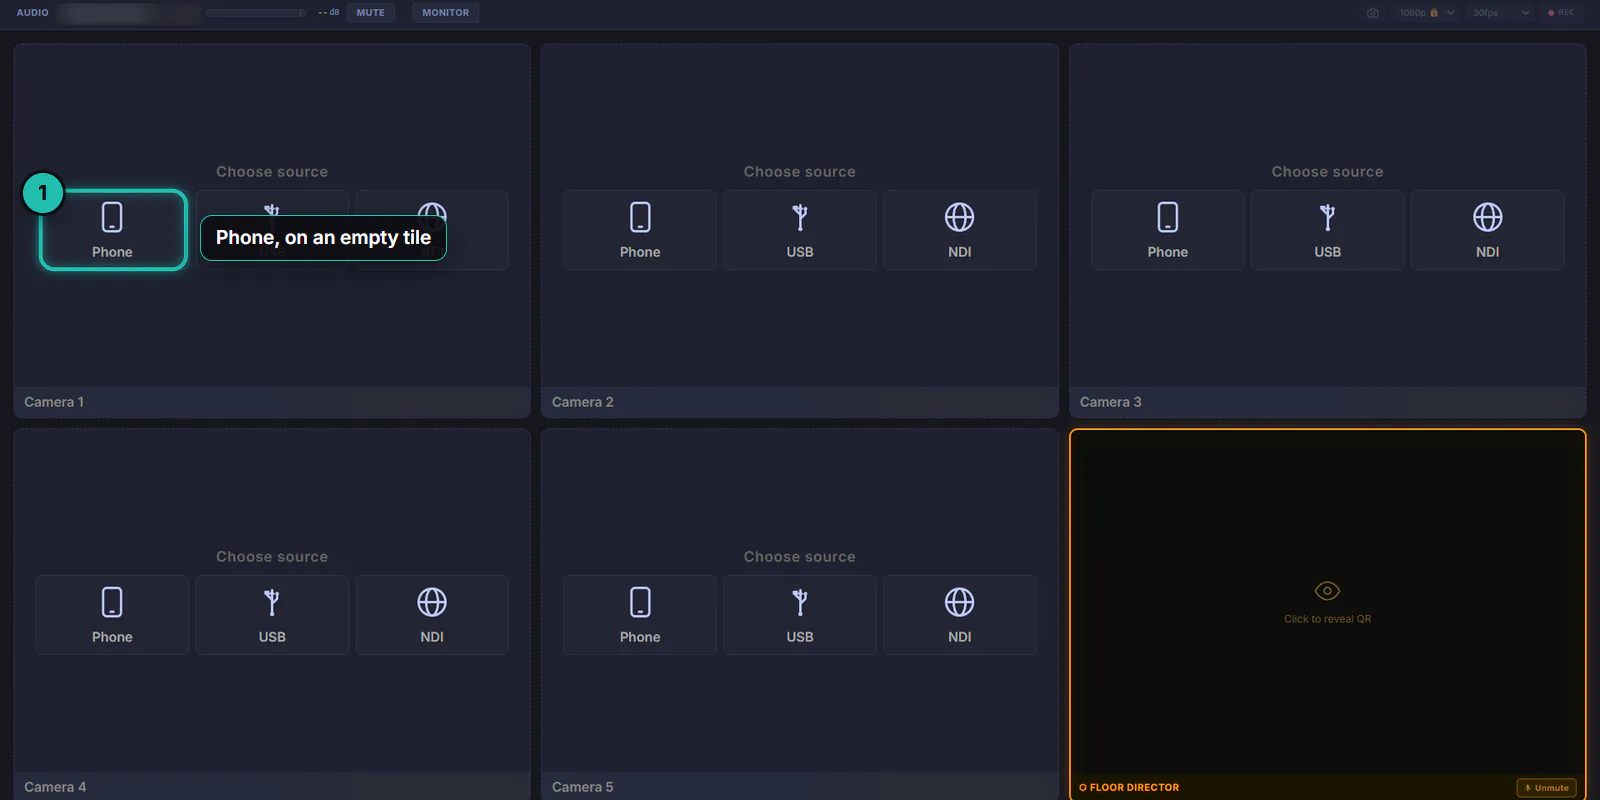Click 'Choose source' heading in Camera 4 tile
This screenshot has width=1600, height=800.
click(272, 557)
